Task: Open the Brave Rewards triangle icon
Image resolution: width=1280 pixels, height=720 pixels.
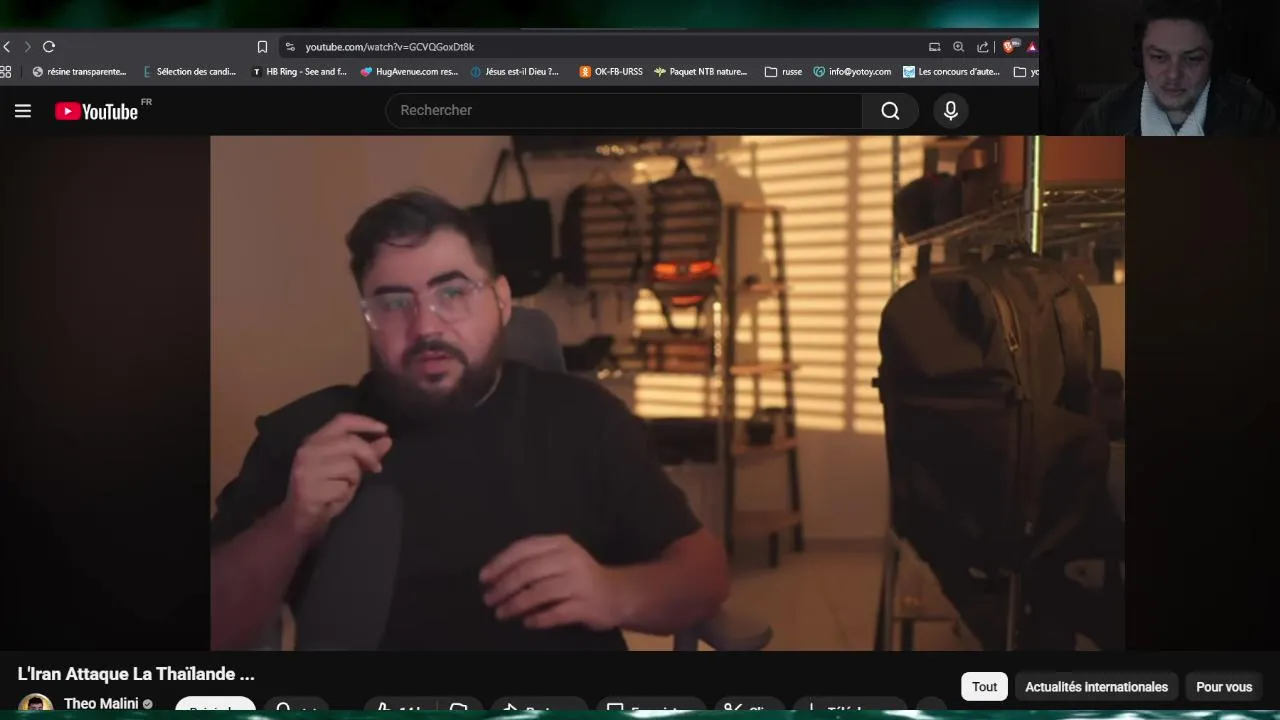Action: coord(1032,47)
